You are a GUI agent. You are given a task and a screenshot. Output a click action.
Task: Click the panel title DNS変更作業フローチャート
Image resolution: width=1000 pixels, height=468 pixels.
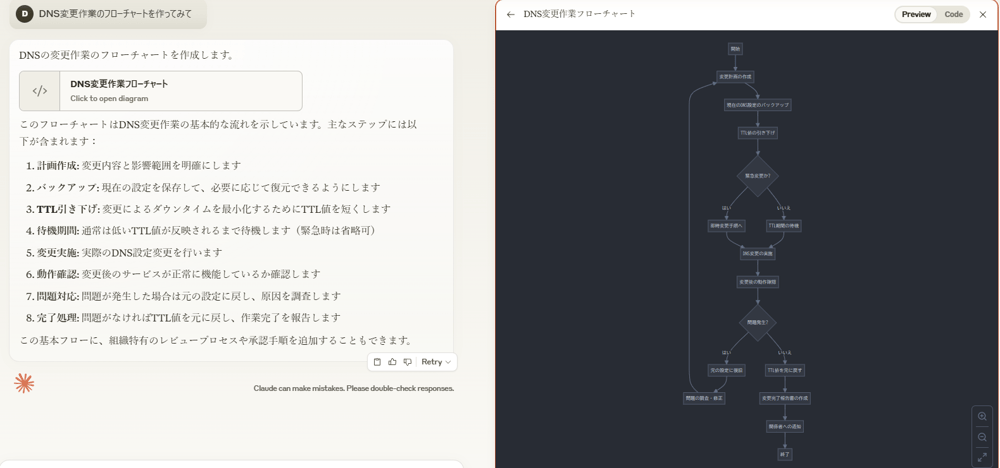580,13
